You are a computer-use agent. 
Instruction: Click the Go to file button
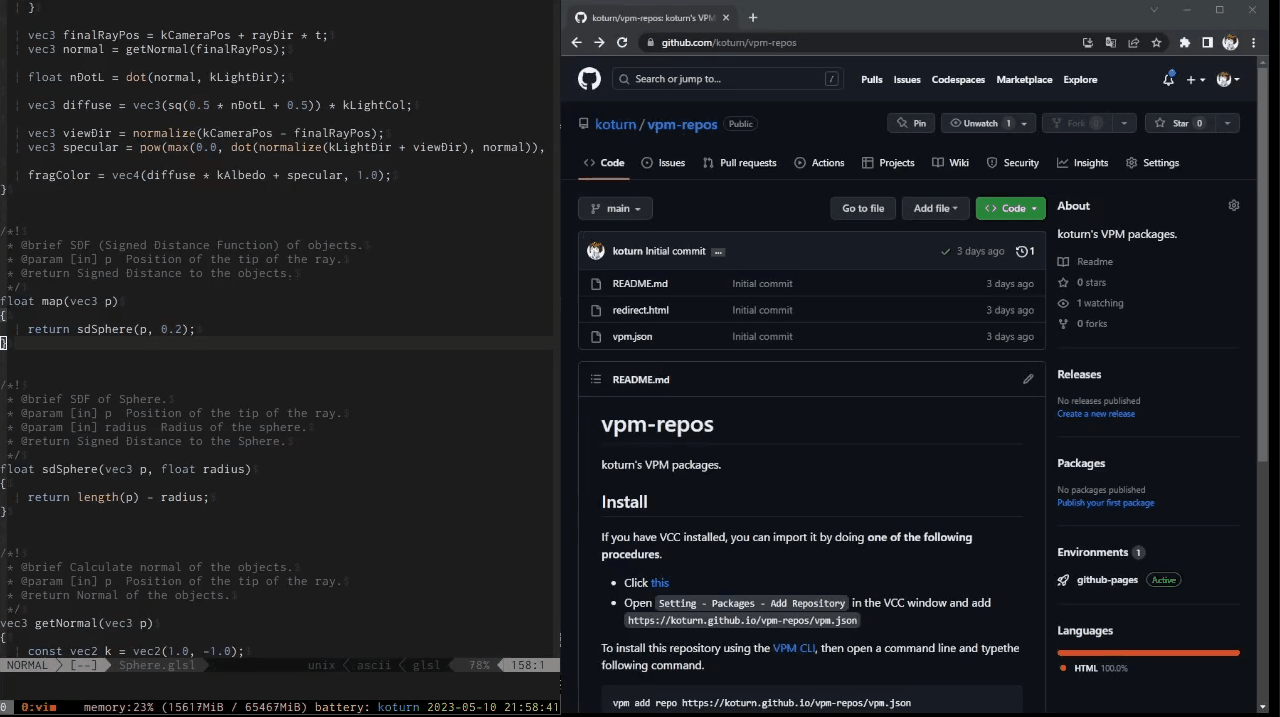[x=863, y=208]
